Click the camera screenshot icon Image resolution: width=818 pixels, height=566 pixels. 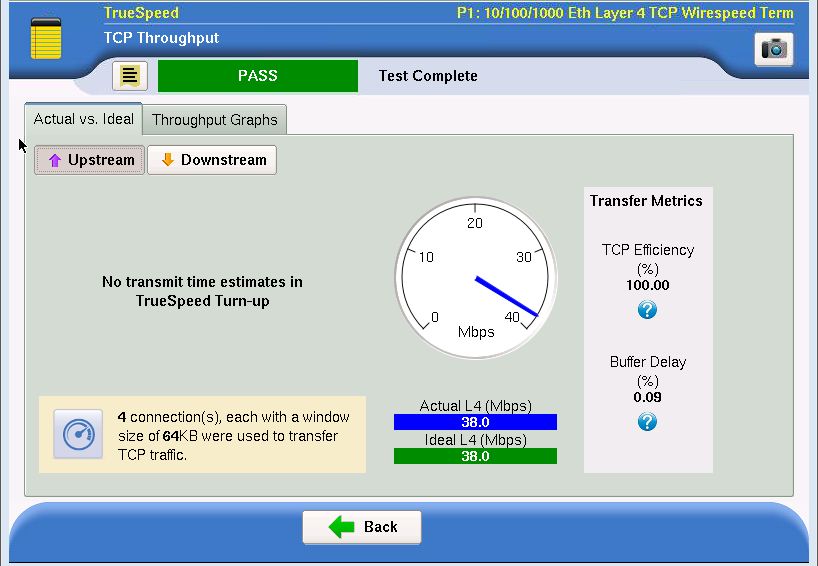coord(774,49)
